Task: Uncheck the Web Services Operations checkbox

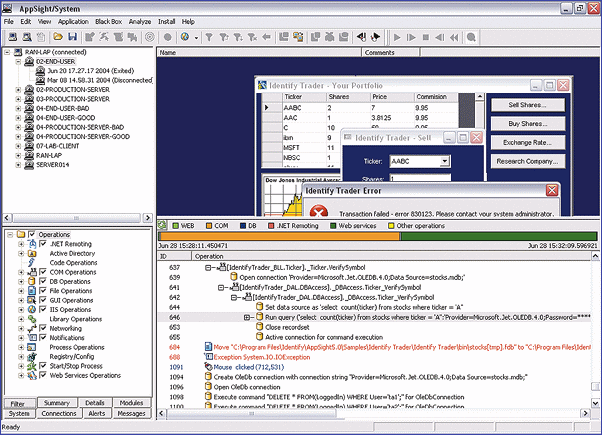Action: pyautogui.click(x=43, y=375)
